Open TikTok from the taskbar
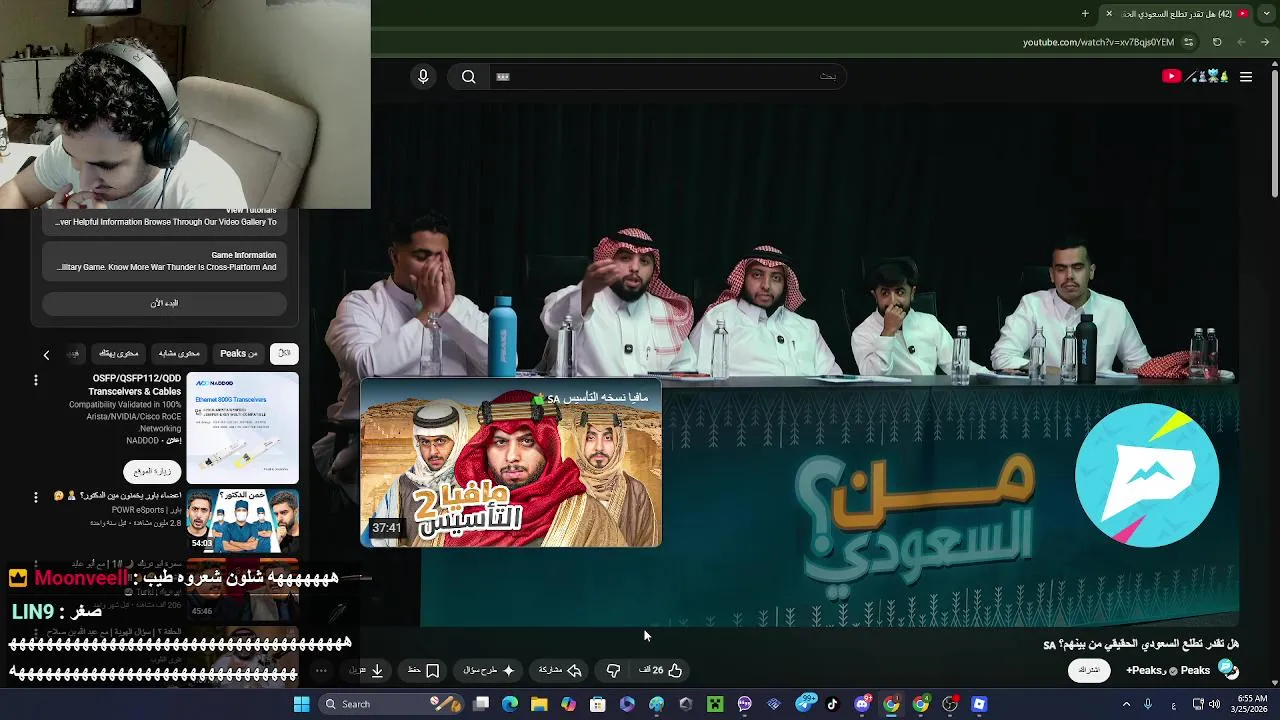Screen dimensions: 1280x720 tap(832, 704)
